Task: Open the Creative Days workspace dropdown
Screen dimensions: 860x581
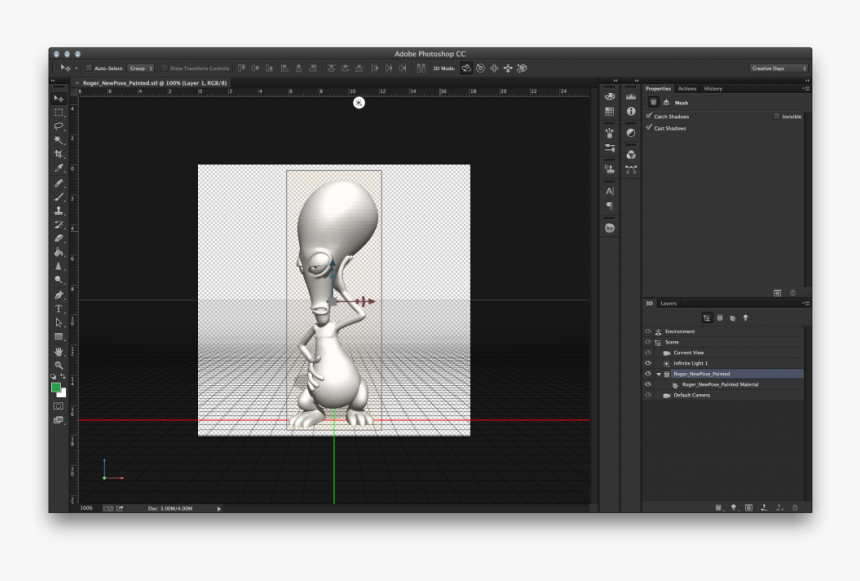Action: pos(778,68)
